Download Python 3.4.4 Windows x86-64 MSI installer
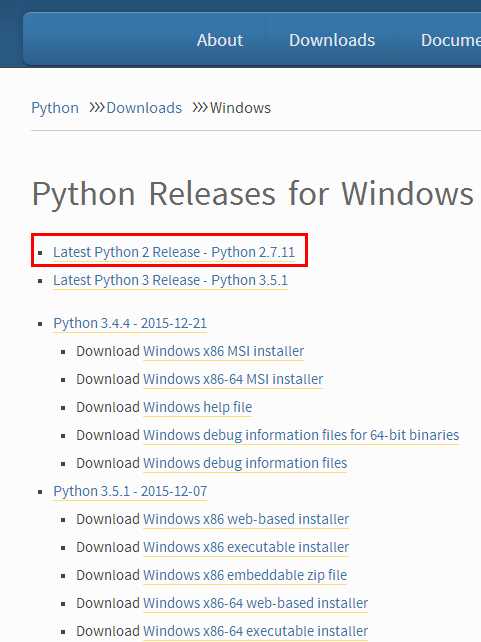The image size is (481, 642). click(233, 379)
